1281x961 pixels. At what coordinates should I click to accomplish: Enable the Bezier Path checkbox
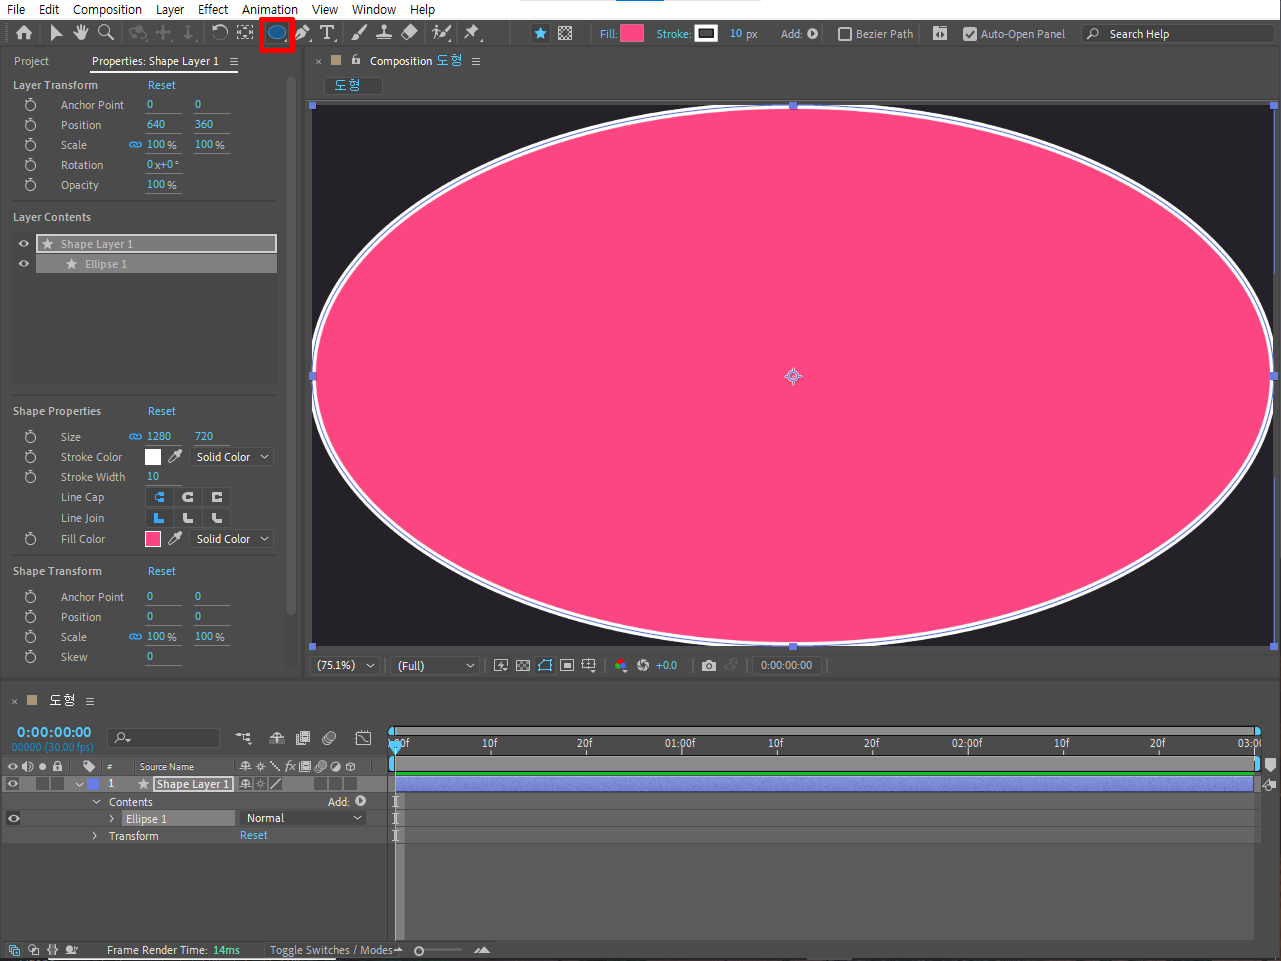click(x=845, y=34)
